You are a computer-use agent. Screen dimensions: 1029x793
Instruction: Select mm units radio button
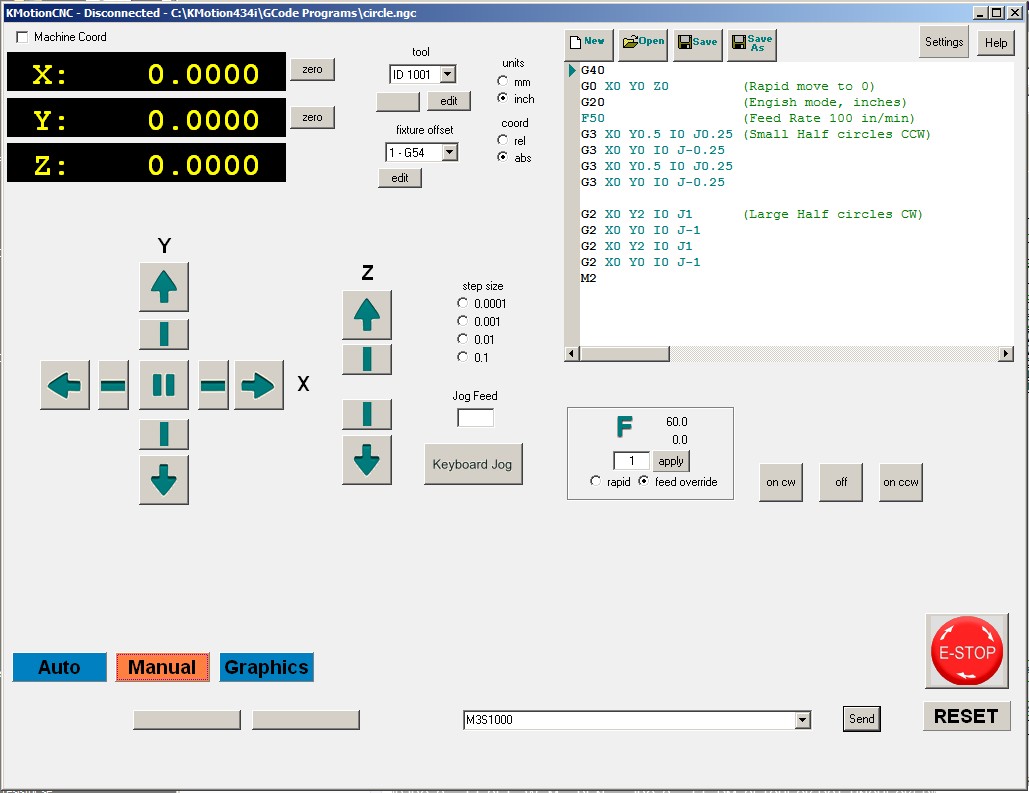[x=503, y=82]
